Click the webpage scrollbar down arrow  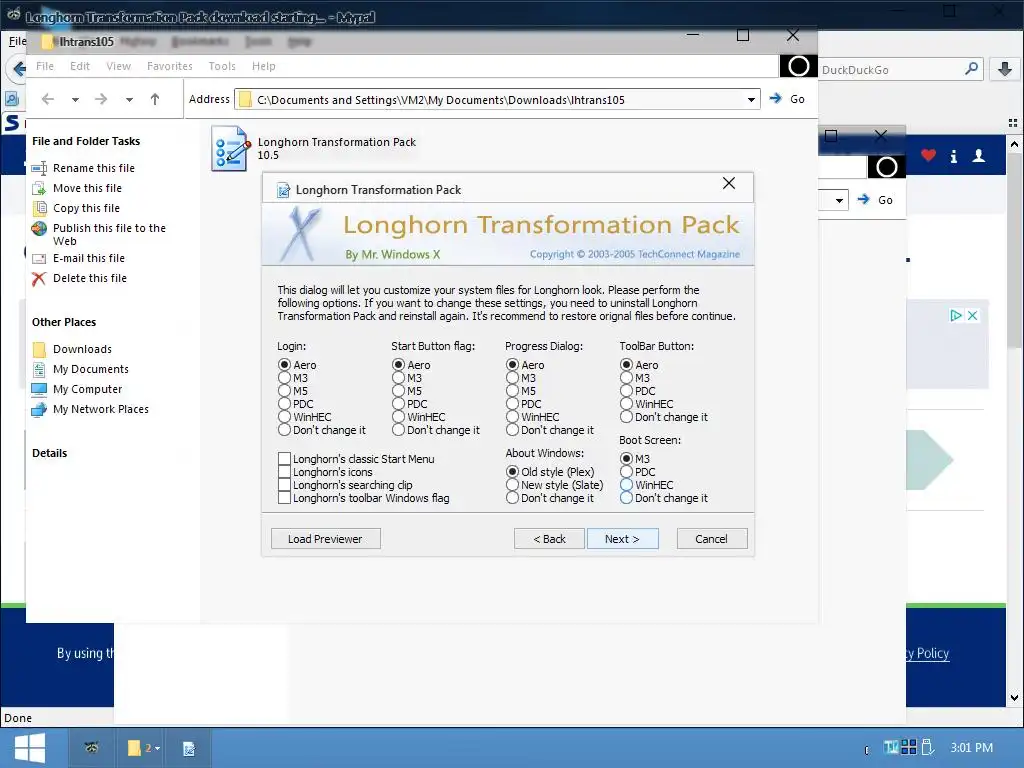1014,697
